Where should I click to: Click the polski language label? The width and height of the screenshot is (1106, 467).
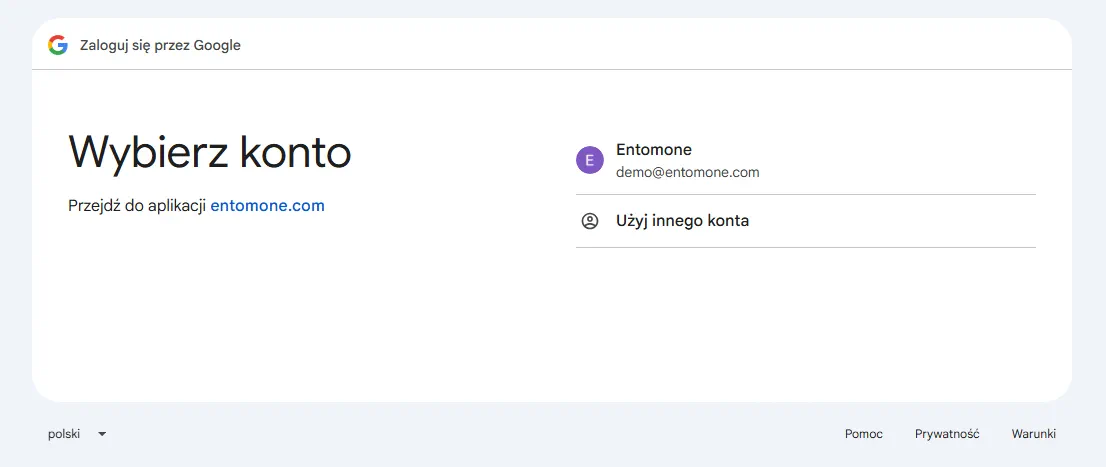[x=64, y=434]
